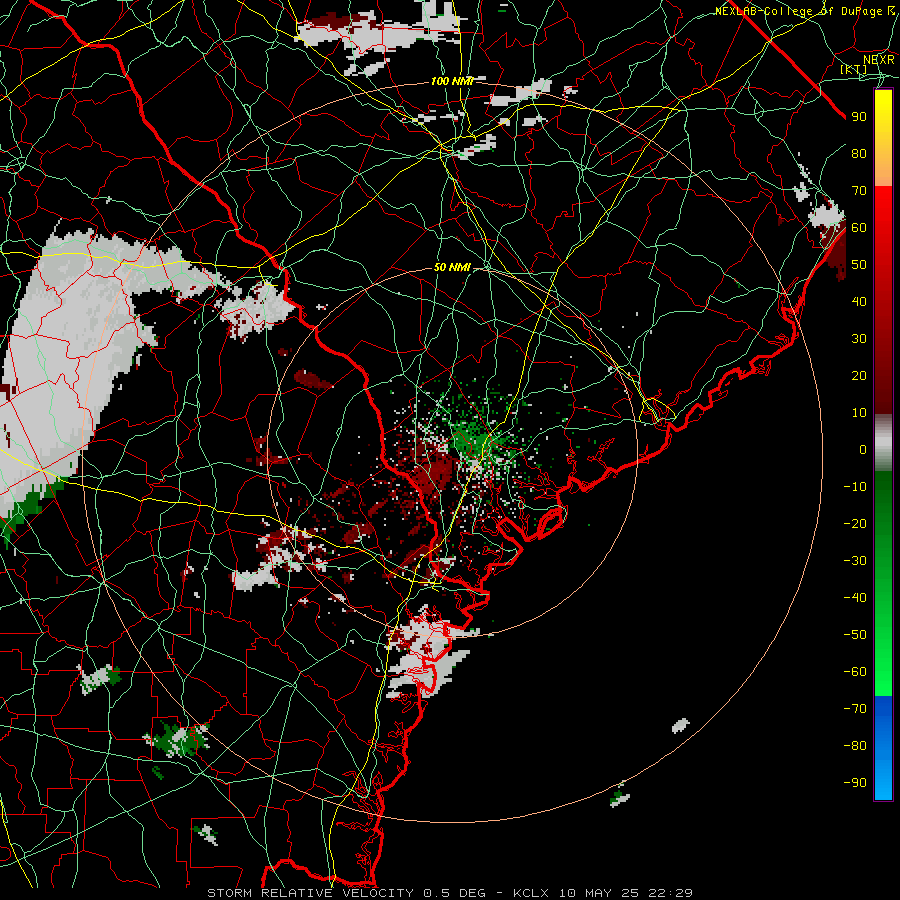This screenshot has height=900, width=900.
Task: Click the small gray echo over the ocean
Action: point(680,726)
